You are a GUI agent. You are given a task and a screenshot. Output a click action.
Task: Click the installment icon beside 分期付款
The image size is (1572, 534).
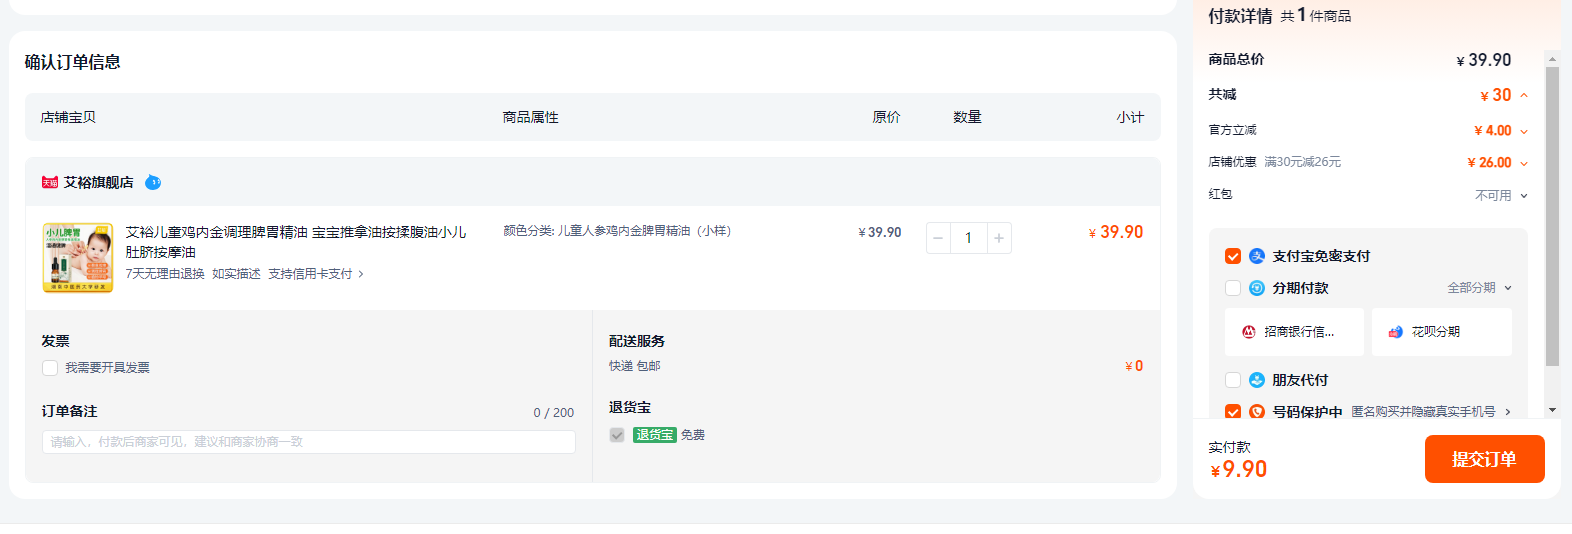[x=1257, y=288]
